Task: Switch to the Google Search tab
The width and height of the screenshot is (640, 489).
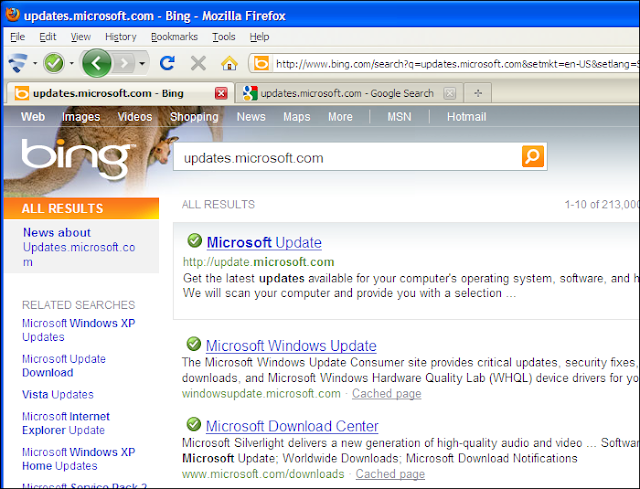Action: 347,93
